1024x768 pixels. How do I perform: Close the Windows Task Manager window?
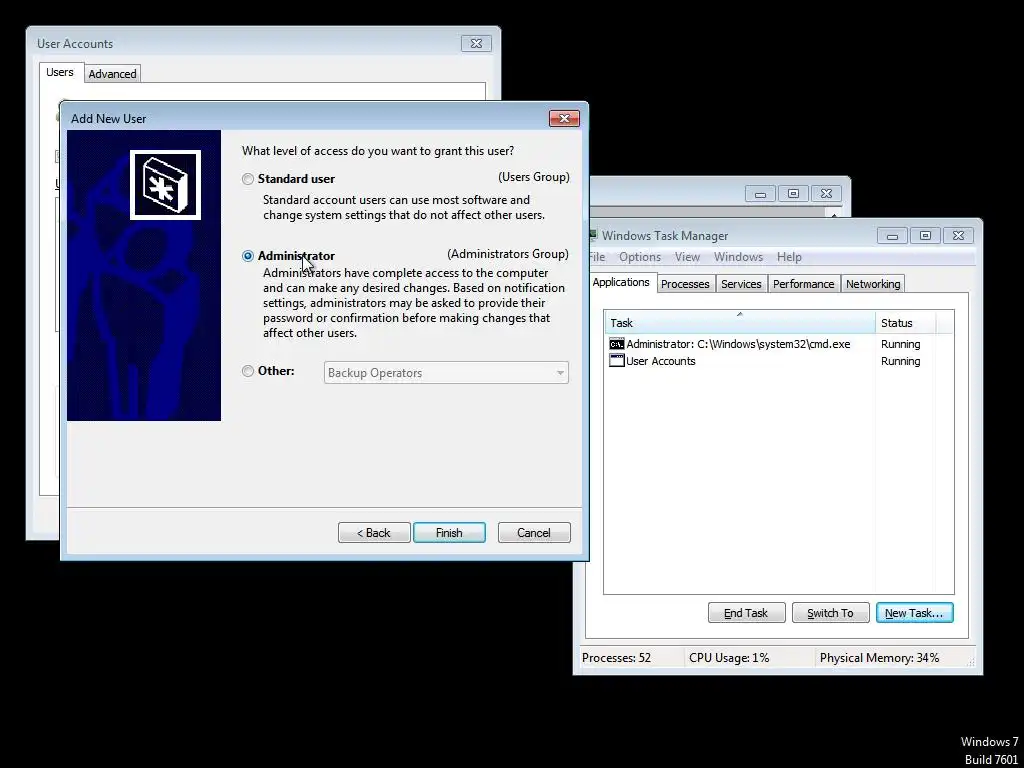click(x=958, y=236)
